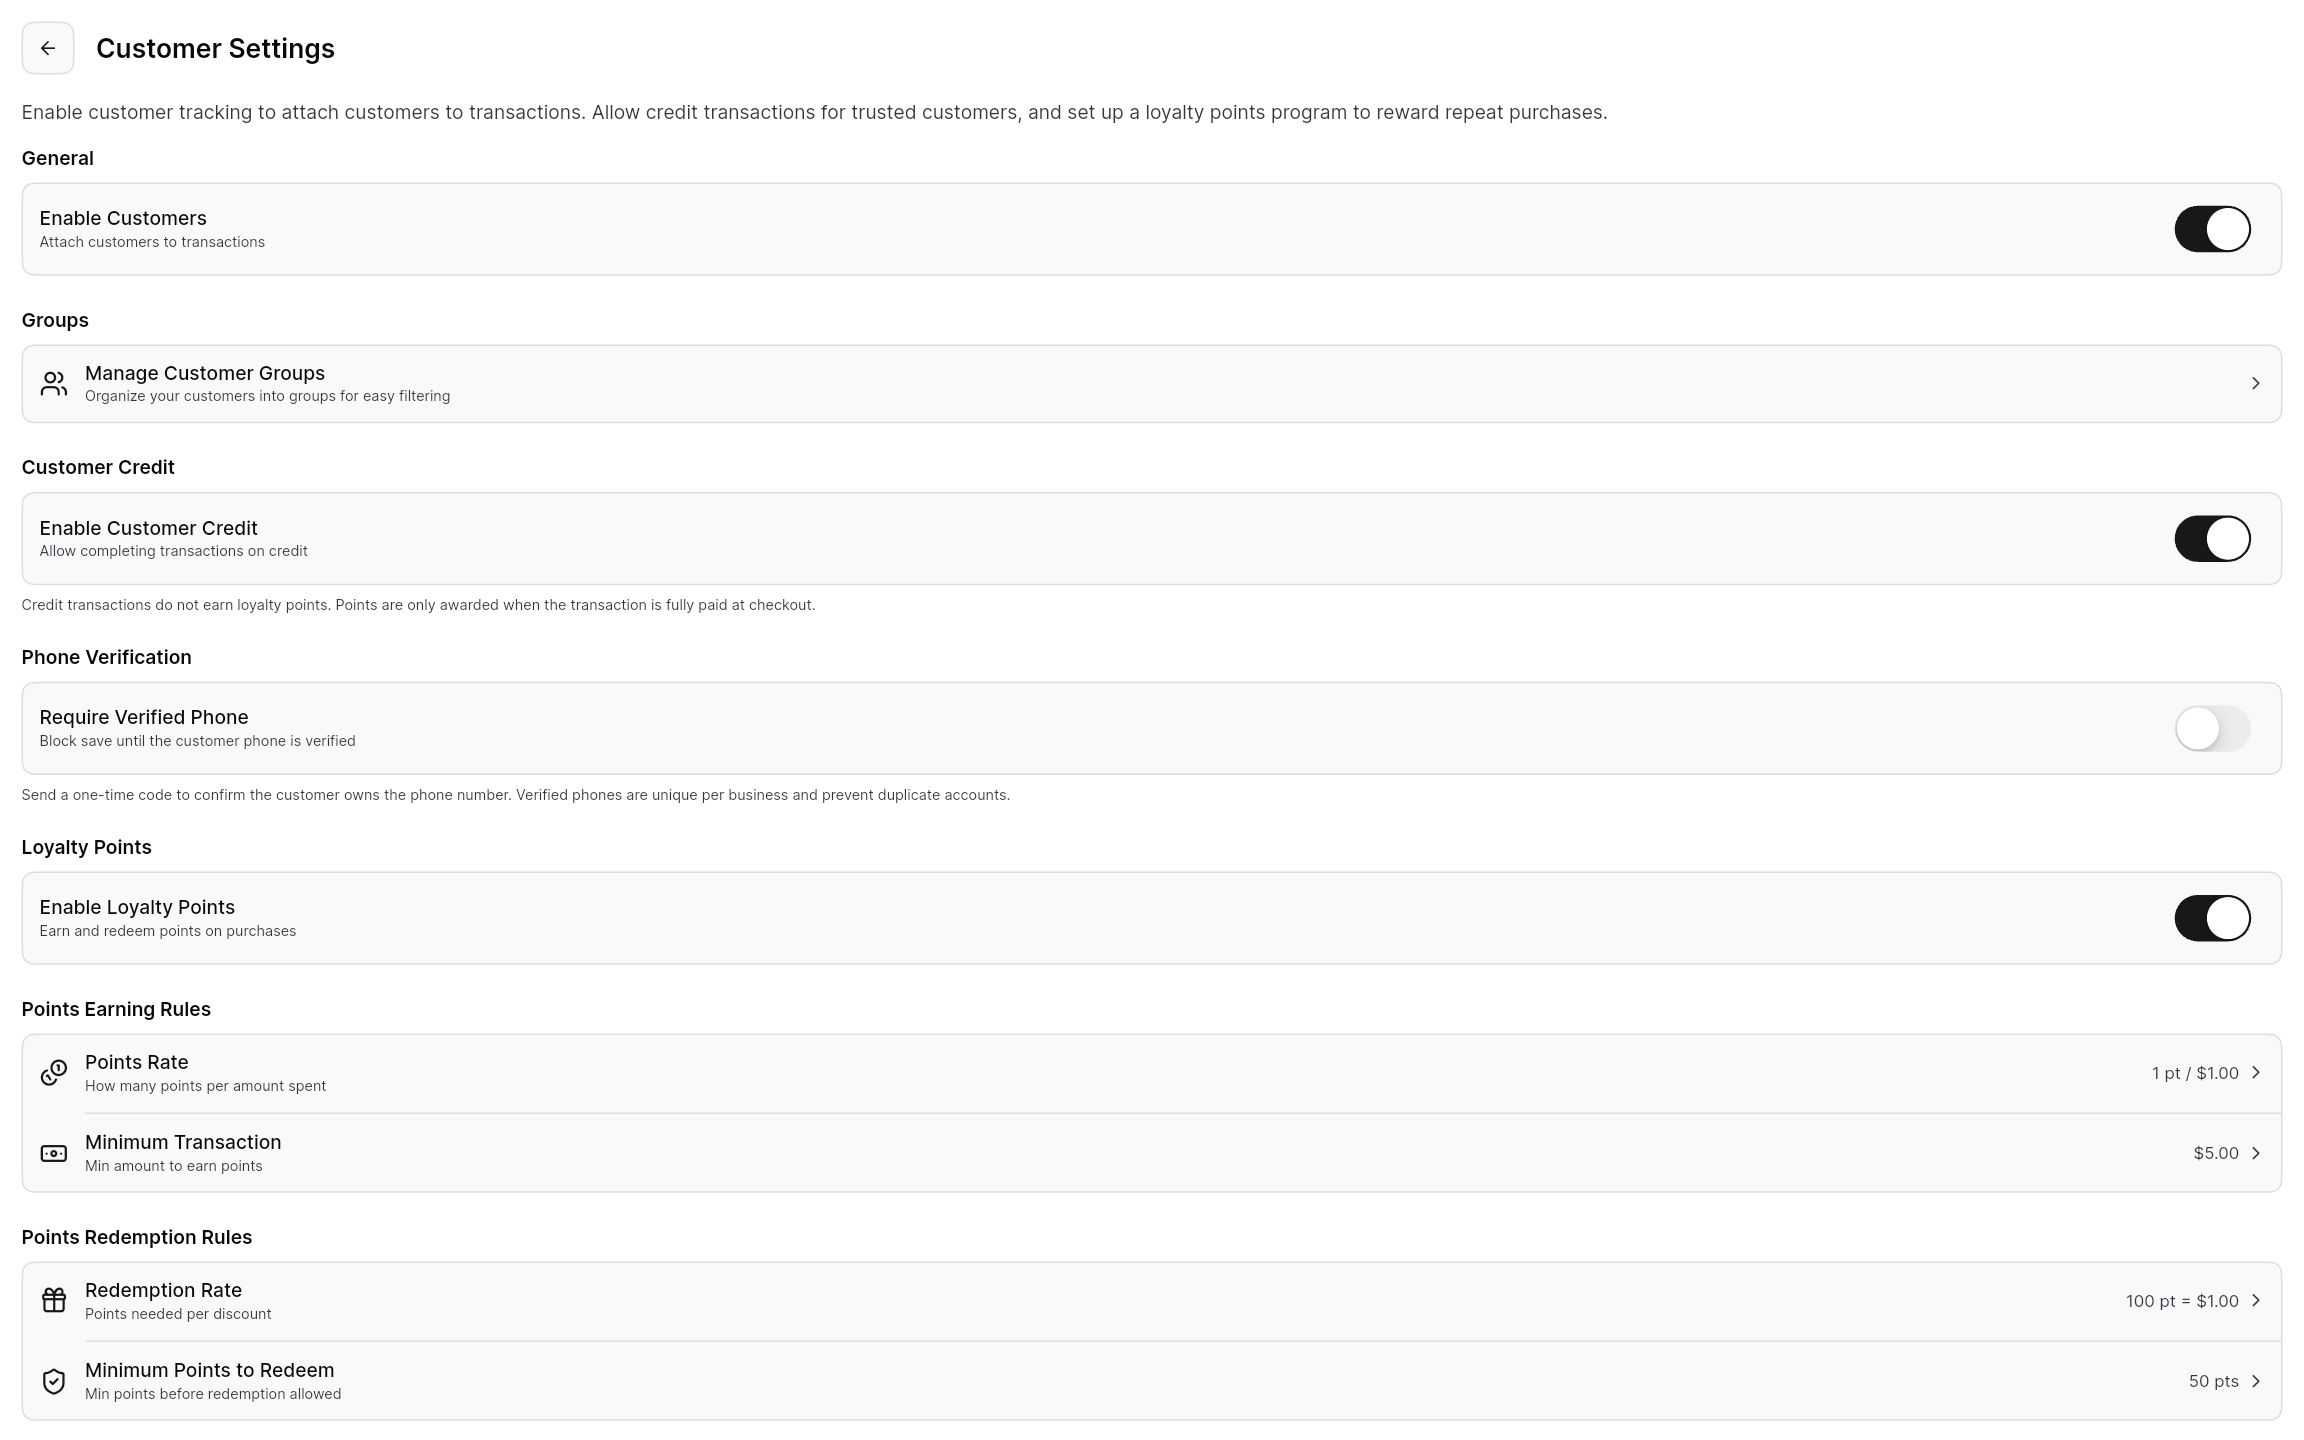Click the Minimum Transaction banknote icon
The width and height of the screenshot is (2304, 1440).
pyautogui.click(x=54, y=1153)
